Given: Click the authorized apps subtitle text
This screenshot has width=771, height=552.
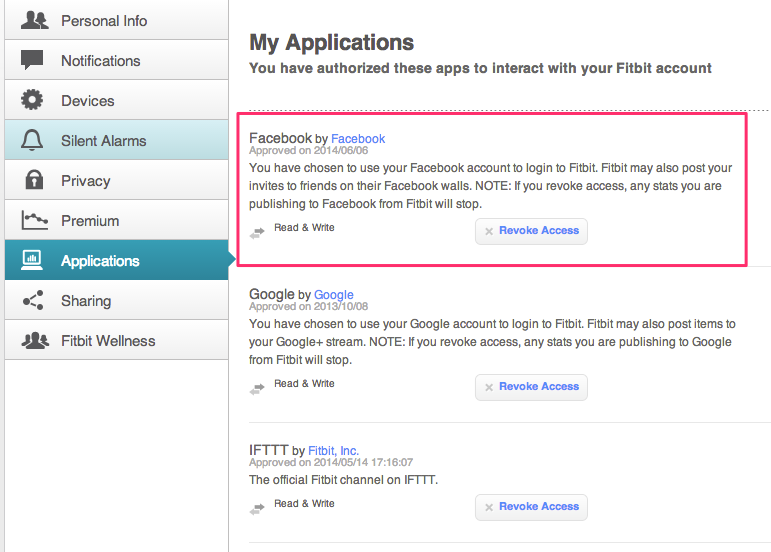Looking at the screenshot, I should pyautogui.click(x=480, y=68).
